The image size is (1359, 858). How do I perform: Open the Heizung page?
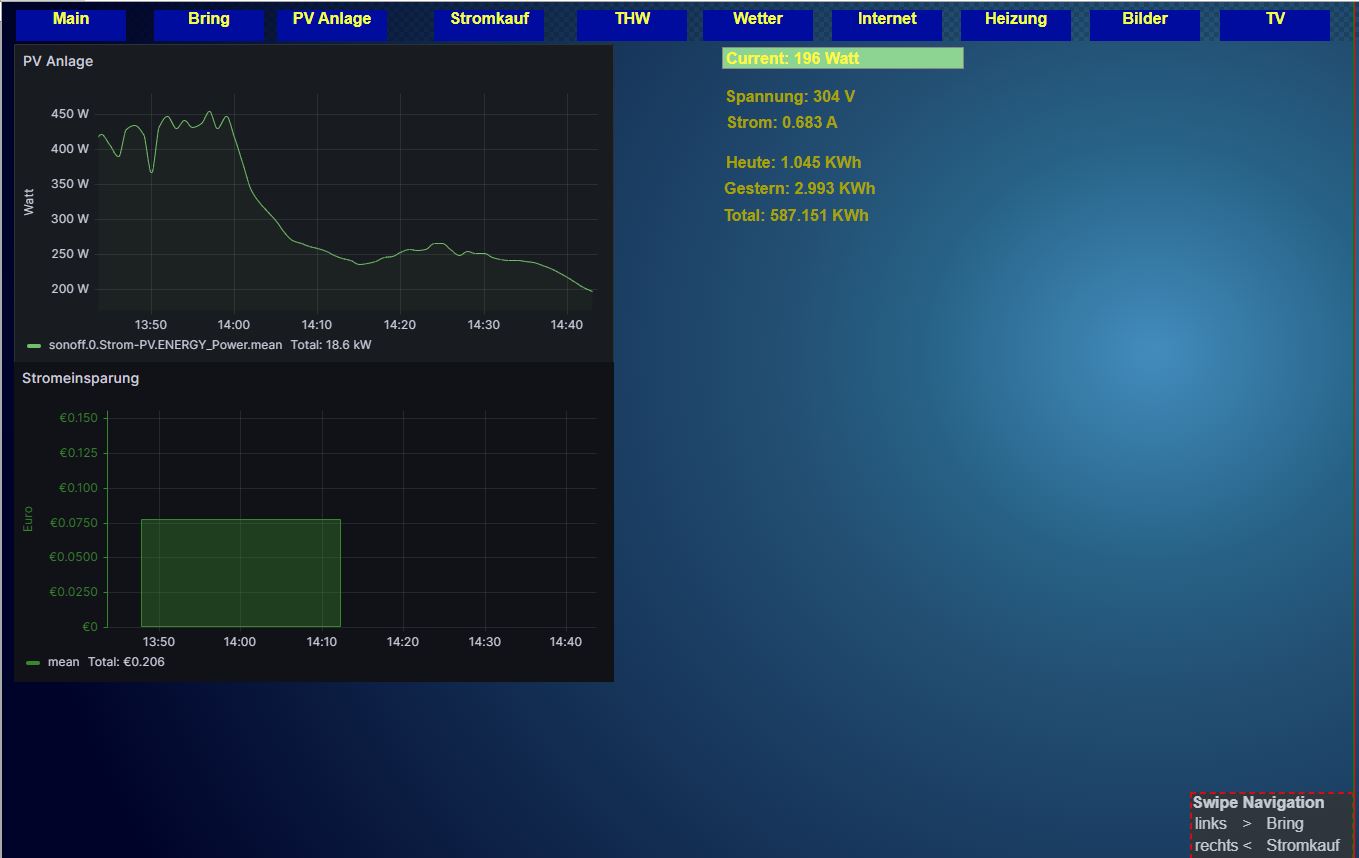[x=1015, y=24]
